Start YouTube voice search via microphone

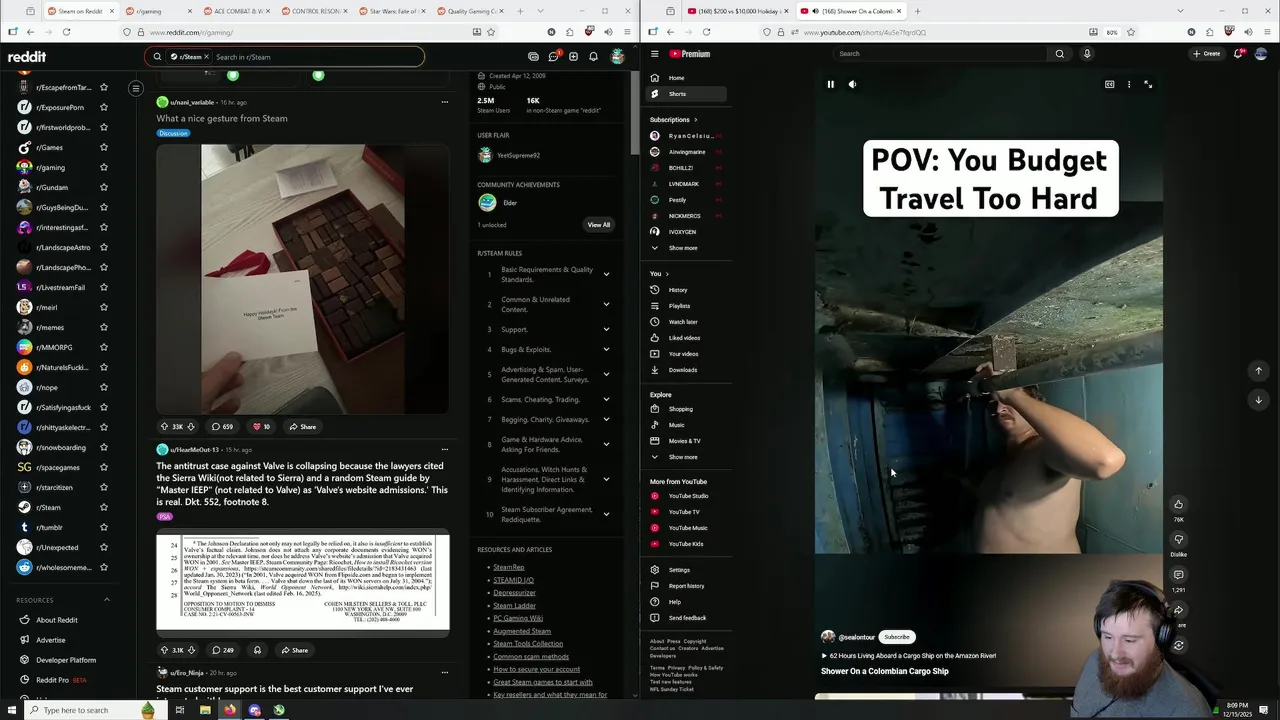click(x=1087, y=54)
